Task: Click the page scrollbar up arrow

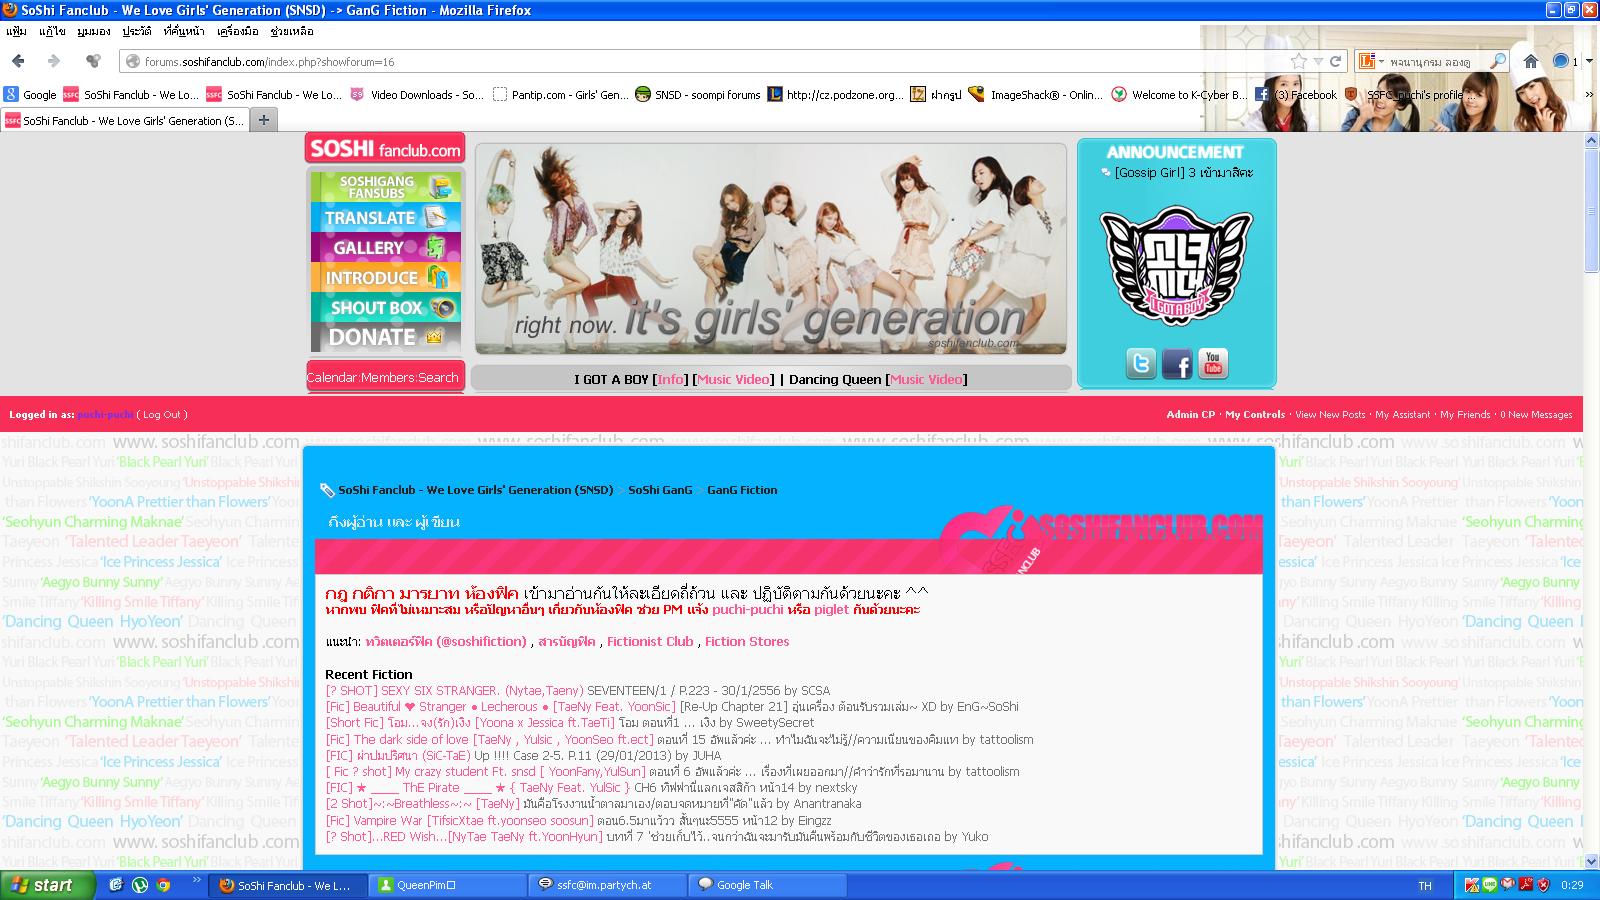Action: 1591,141
